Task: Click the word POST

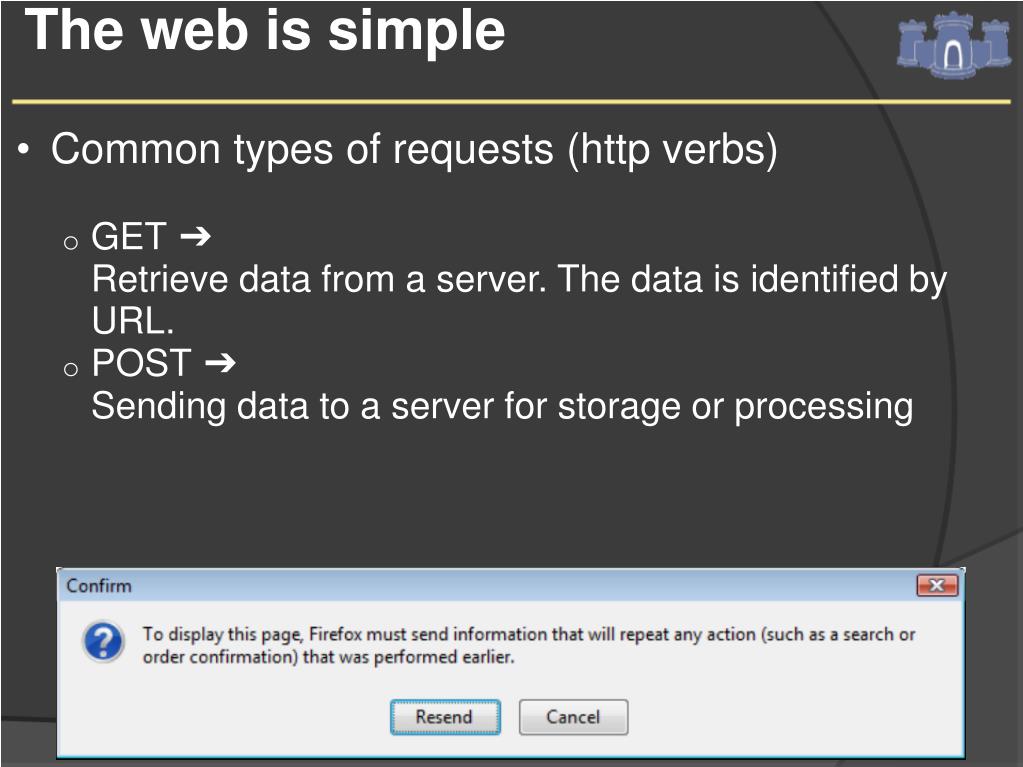Action: [142, 362]
